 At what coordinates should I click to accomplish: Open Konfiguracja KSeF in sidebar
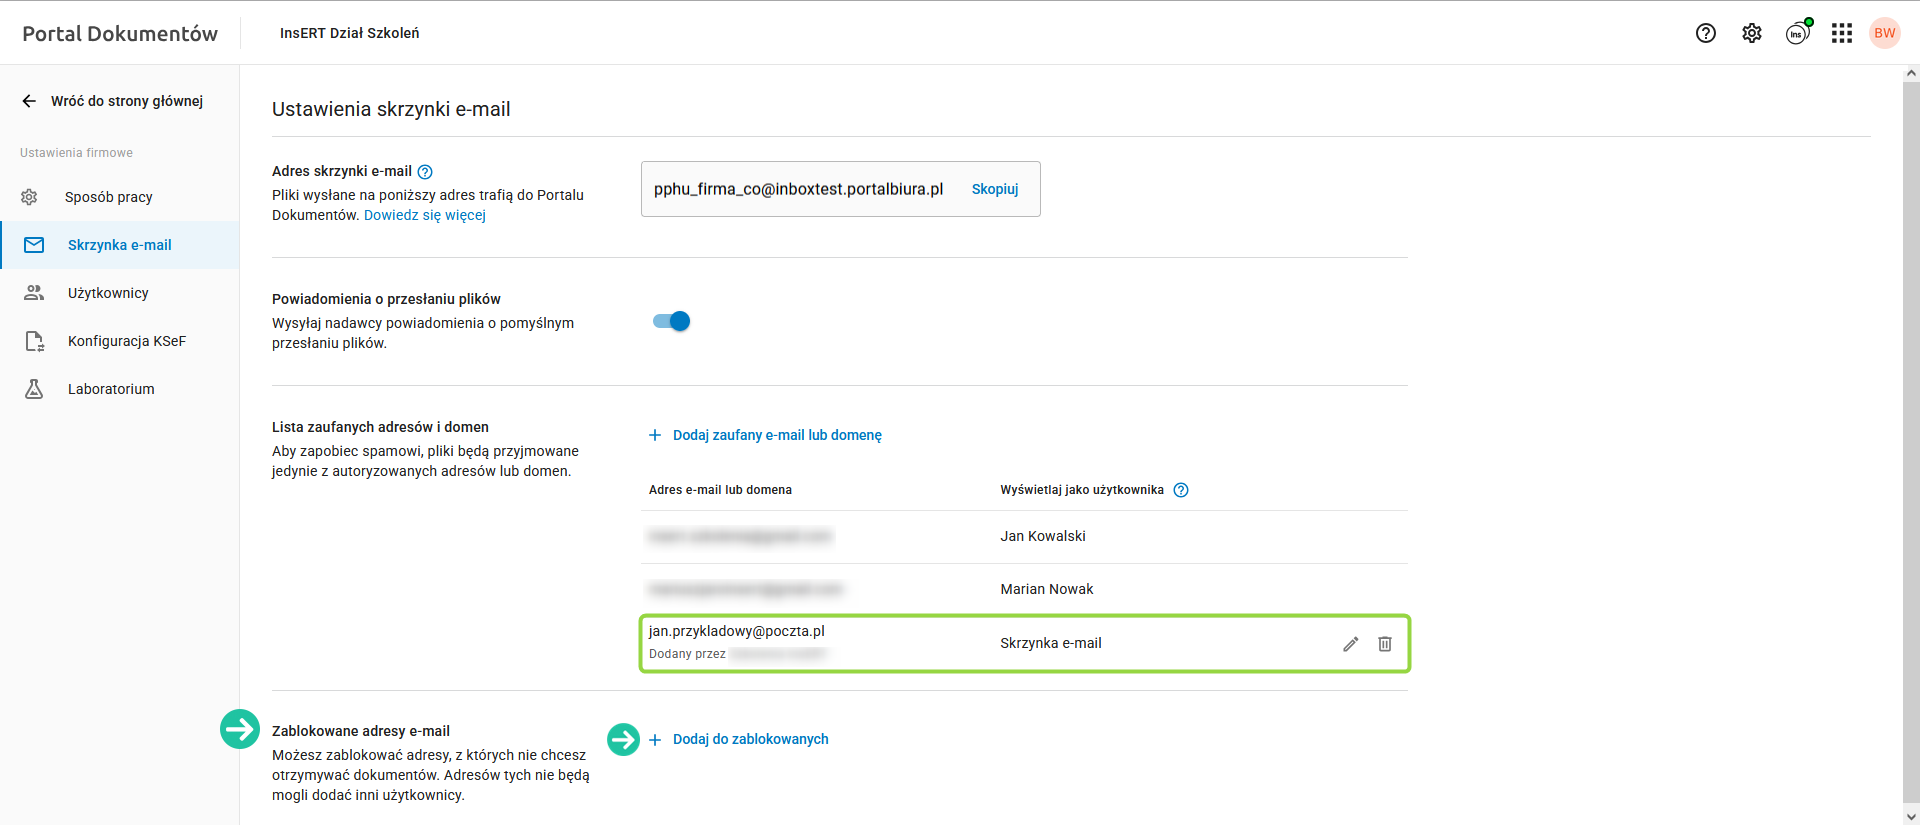coord(126,341)
